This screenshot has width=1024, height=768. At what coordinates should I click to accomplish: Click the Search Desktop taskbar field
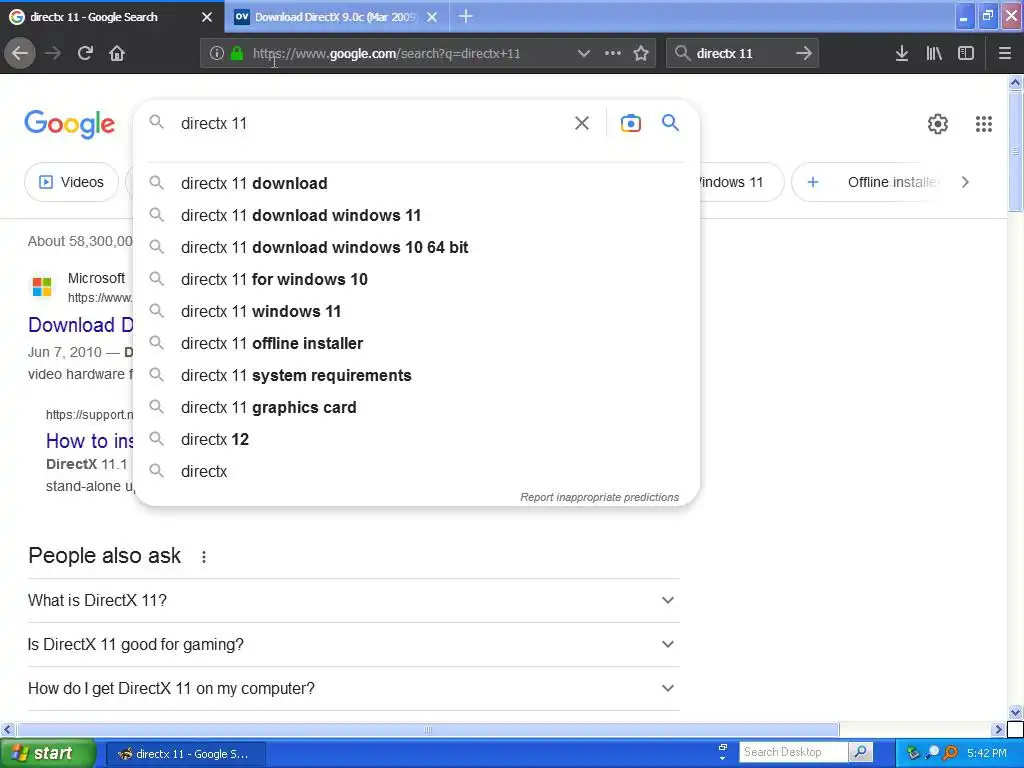tap(793, 752)
